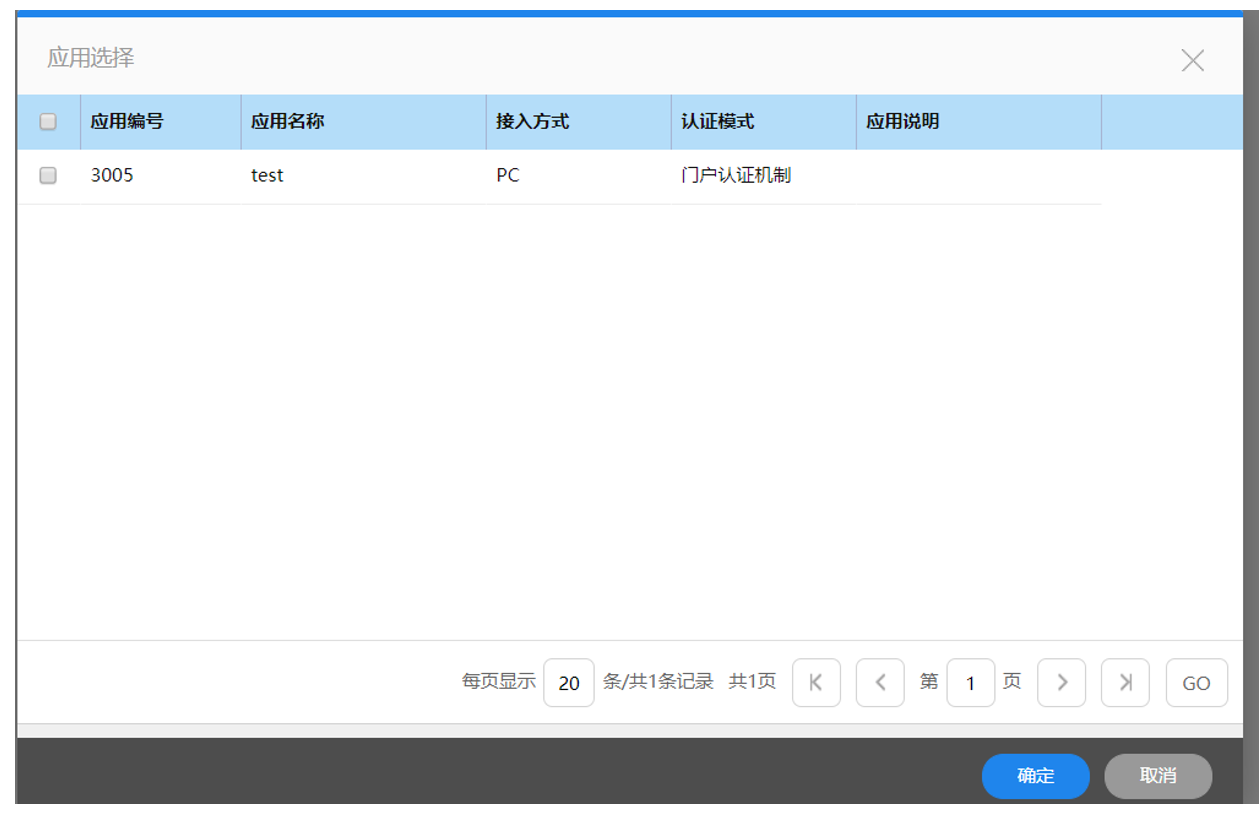
Task: Select the application named test
Action: tap(268, 176)
